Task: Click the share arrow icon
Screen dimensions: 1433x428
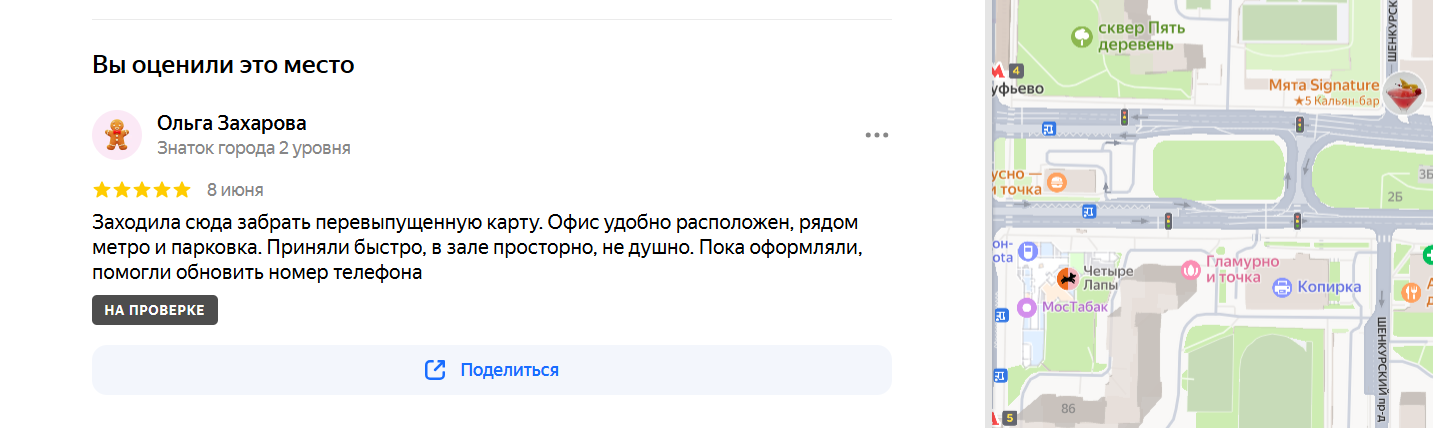Action: click(x=435, y=370)
